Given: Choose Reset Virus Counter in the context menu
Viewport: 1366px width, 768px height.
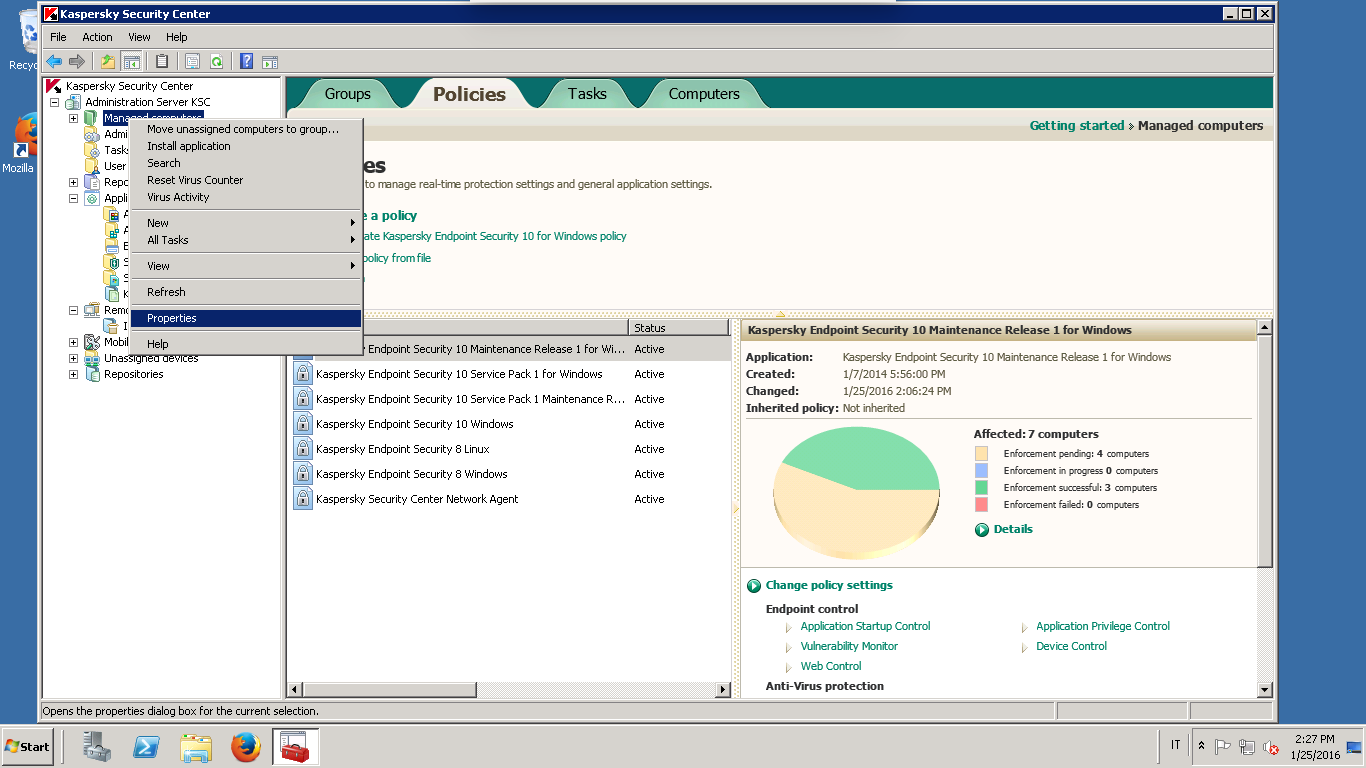Looking at the screenshot, I should [246, 180].
